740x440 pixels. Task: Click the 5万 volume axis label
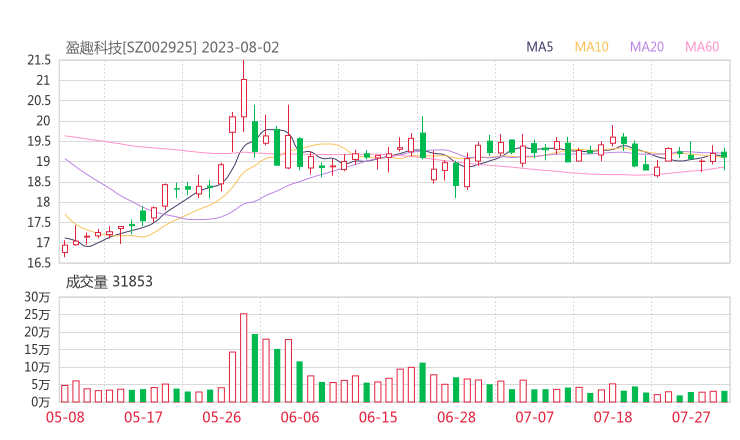(41, 385)
